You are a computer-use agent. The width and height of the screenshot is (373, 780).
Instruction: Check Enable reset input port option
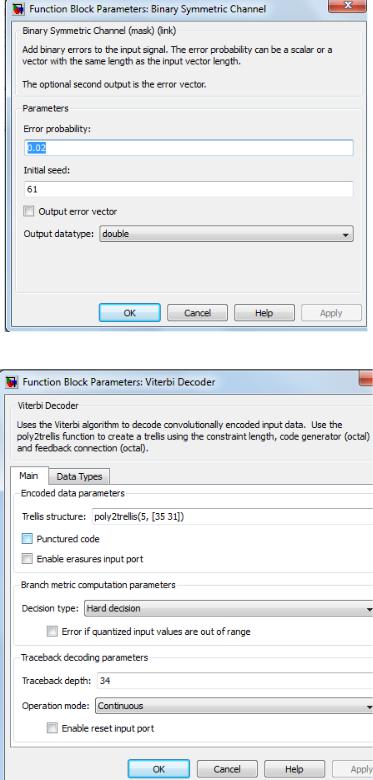52,728
